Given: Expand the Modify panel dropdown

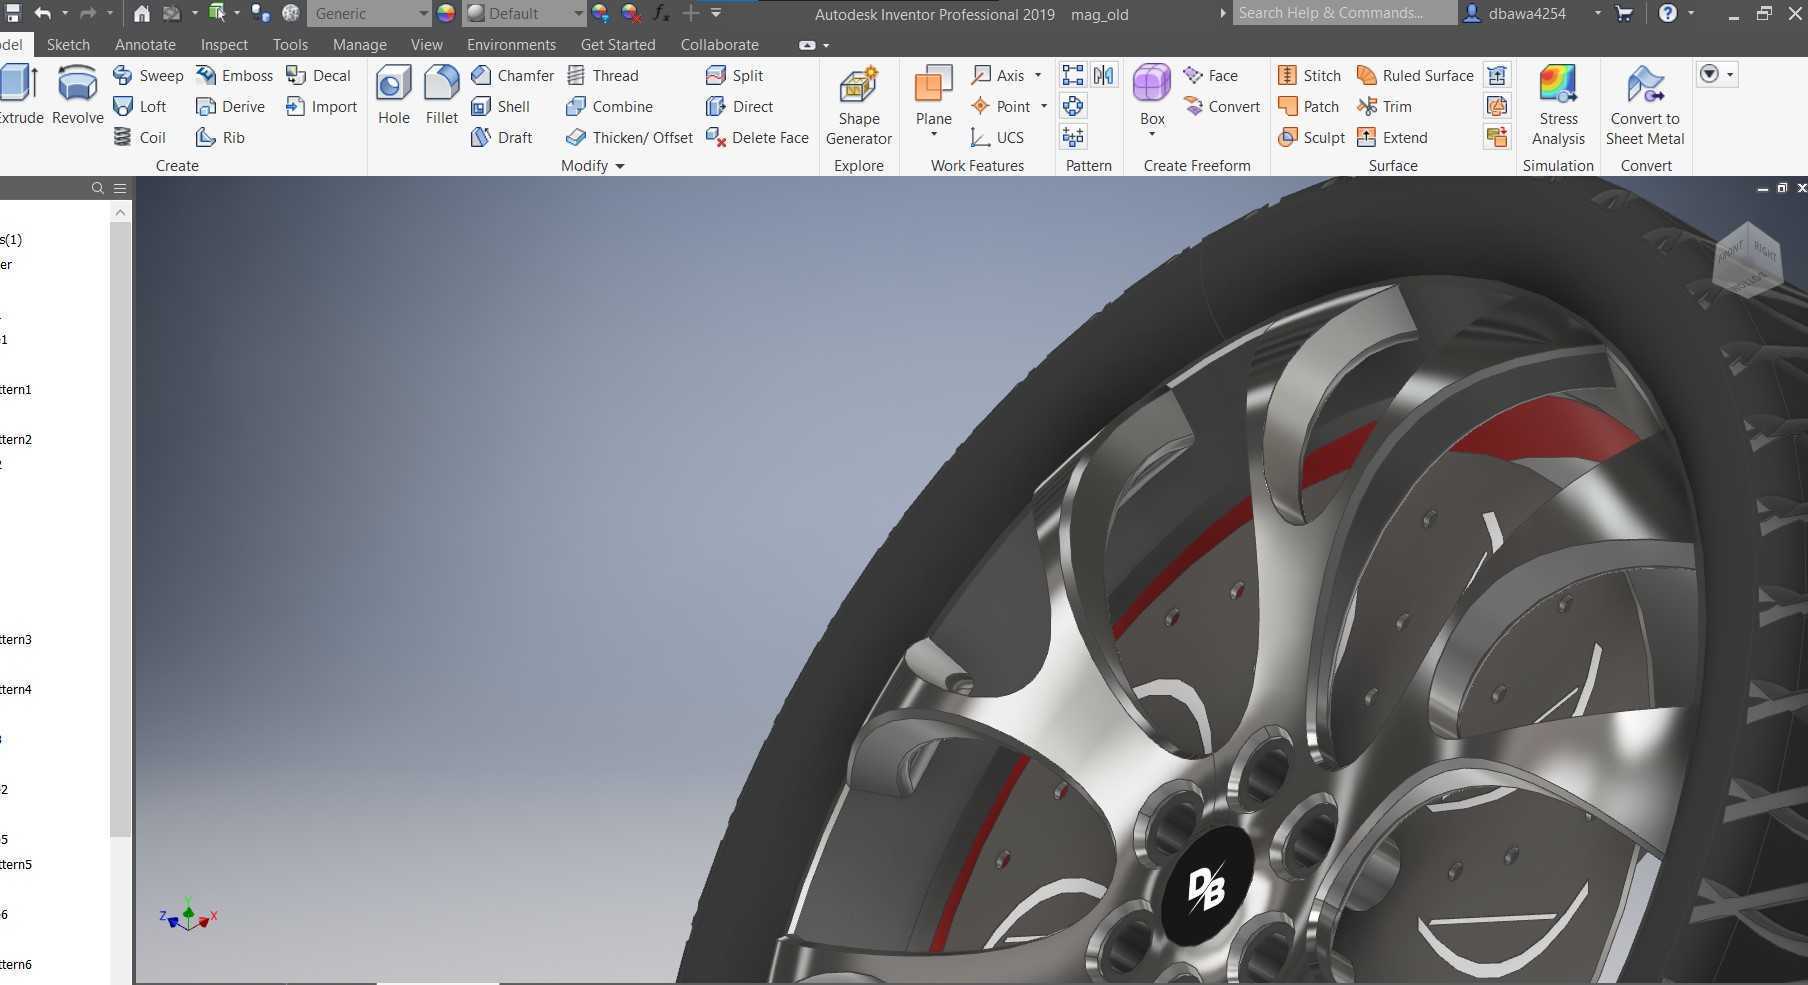Looking at the screenshot, I should tap(619, 166).
